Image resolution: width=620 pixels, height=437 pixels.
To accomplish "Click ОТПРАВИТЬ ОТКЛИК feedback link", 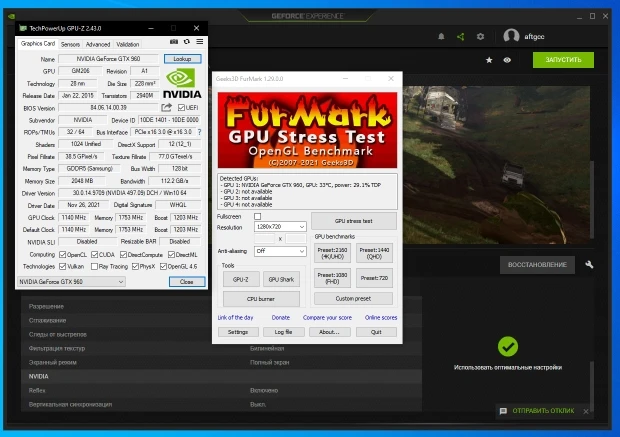I will 543,411.
